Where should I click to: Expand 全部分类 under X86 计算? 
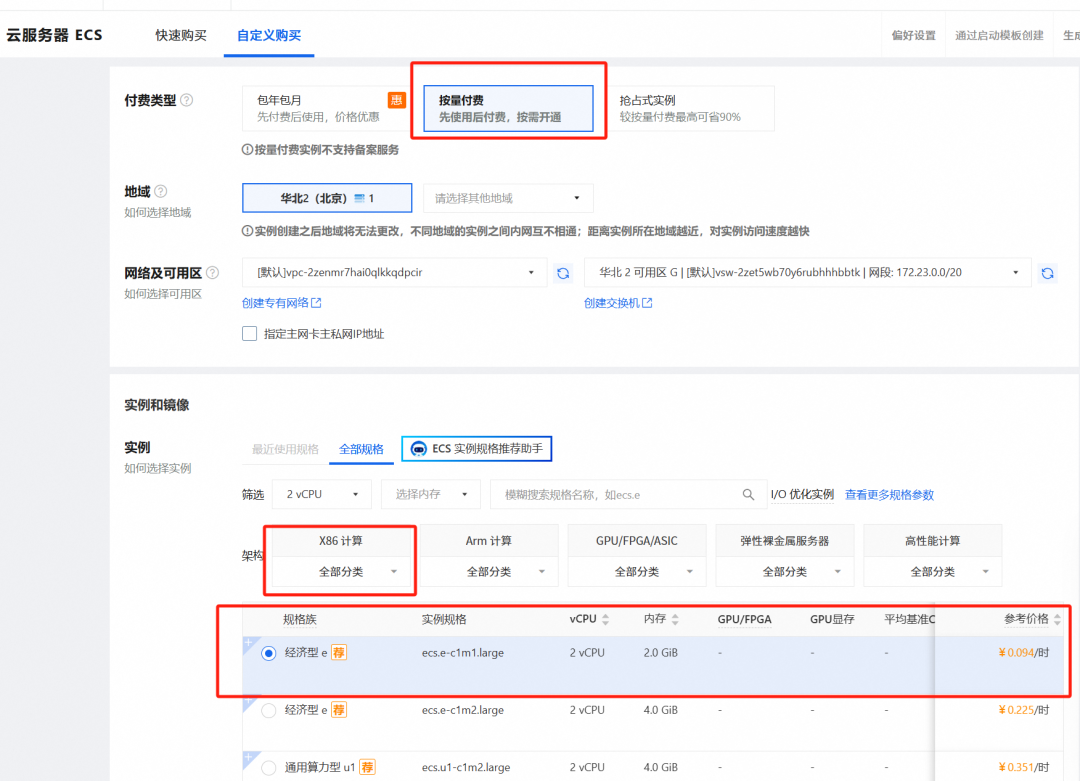point(342,572)
